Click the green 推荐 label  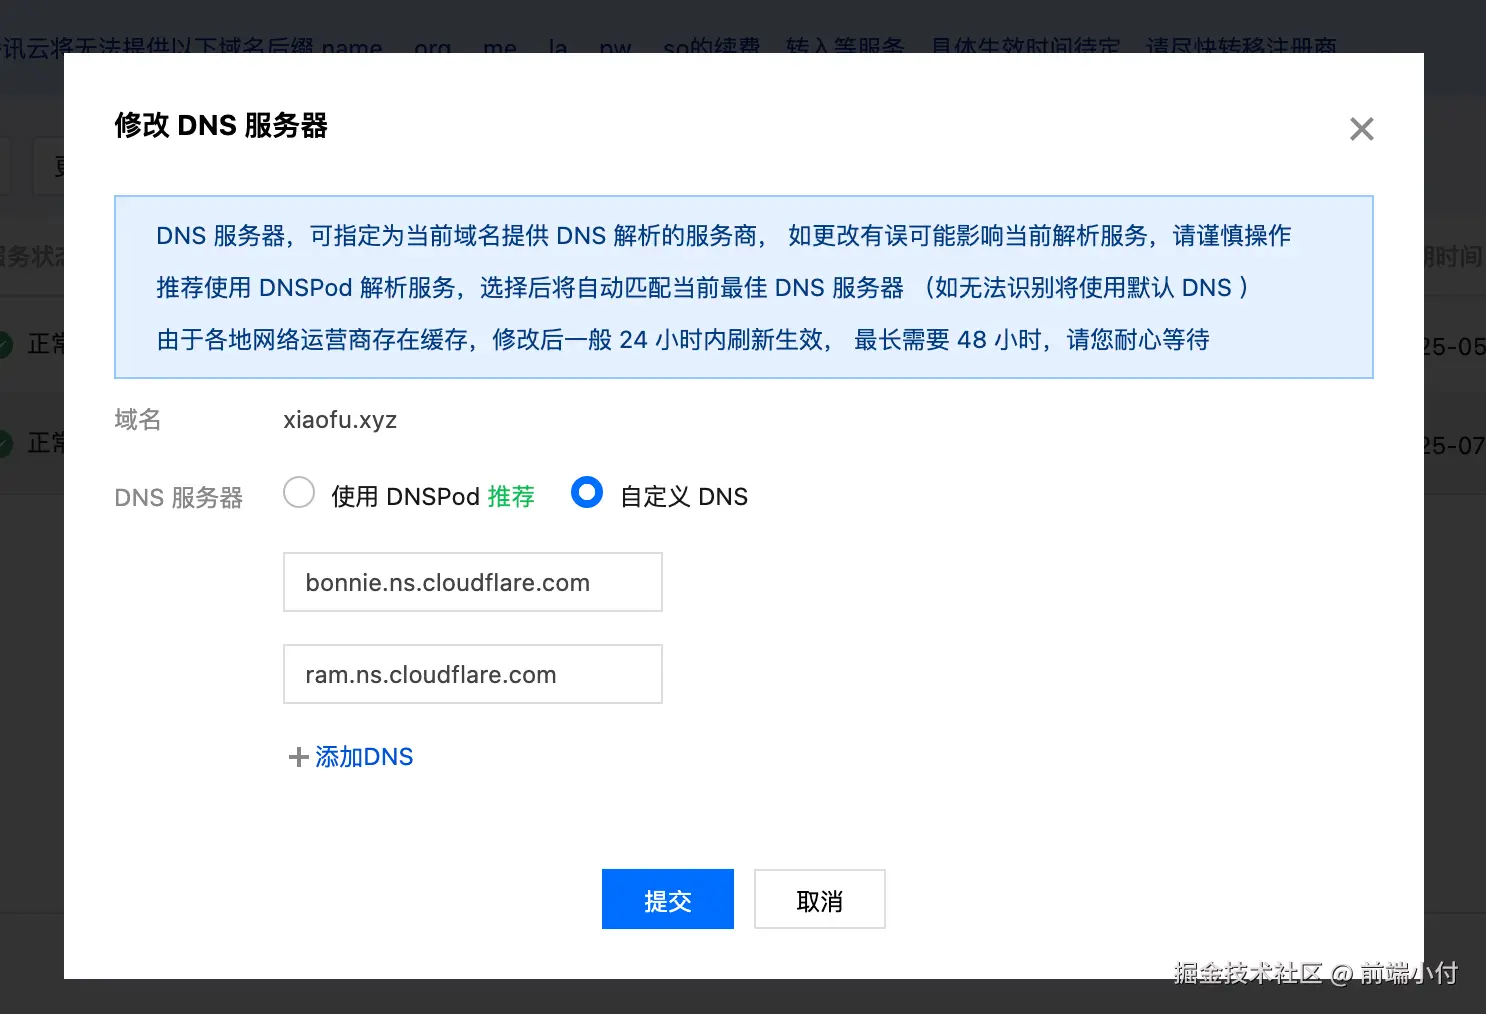pyautogui.click(x=511, y=496)
